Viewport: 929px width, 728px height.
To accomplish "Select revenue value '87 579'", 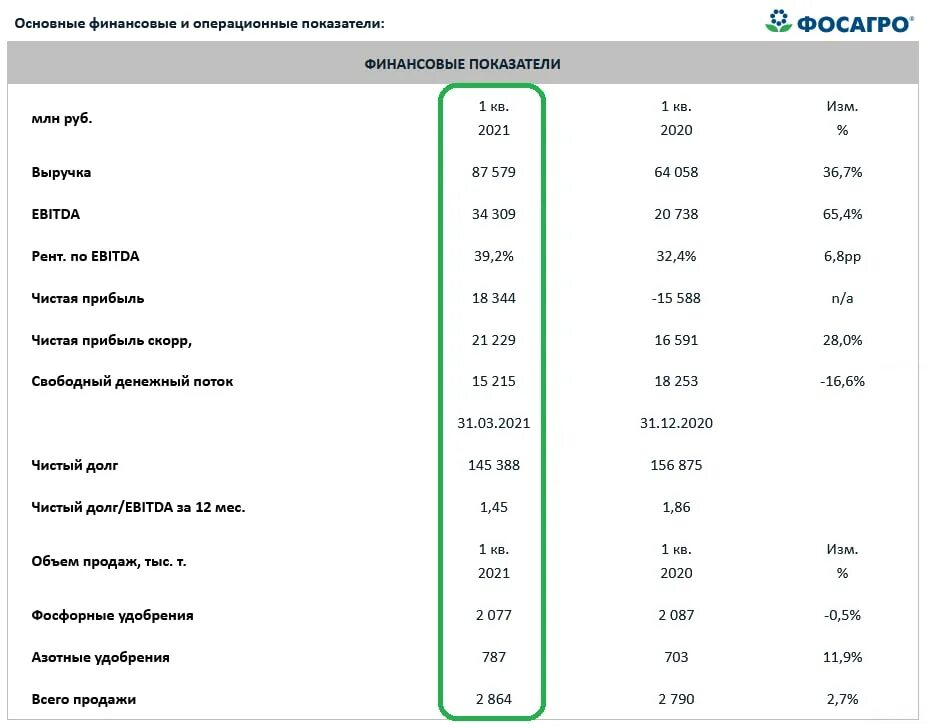I will 494,172.
